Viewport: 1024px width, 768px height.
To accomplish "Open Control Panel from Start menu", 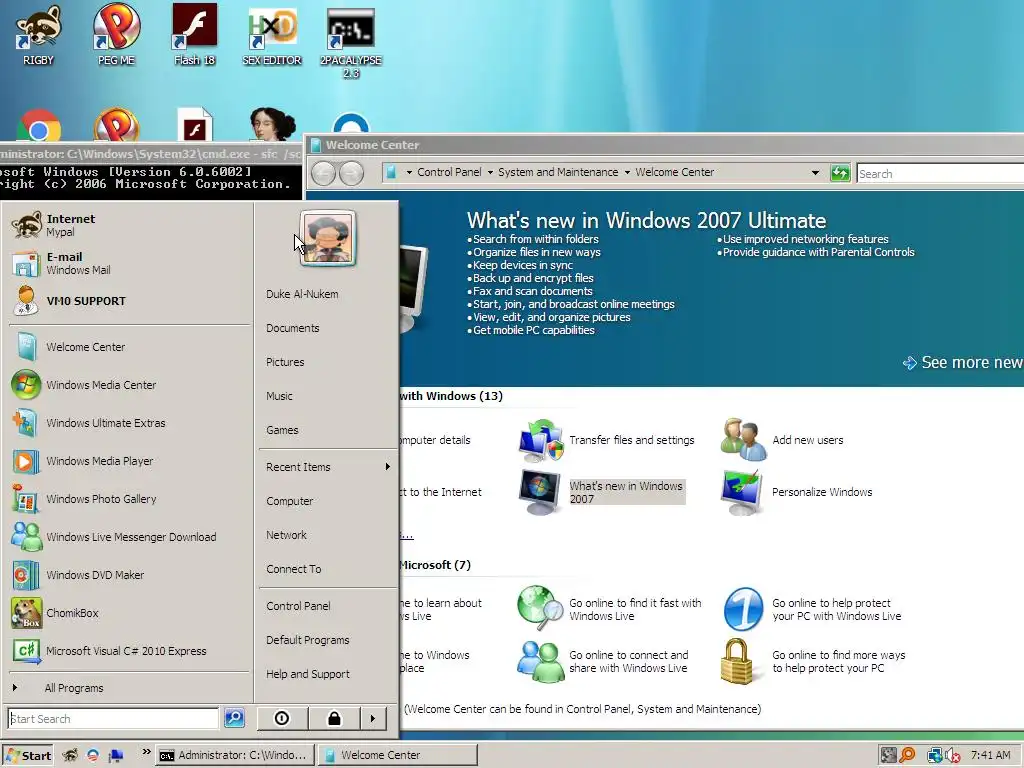I will (328, 605).
